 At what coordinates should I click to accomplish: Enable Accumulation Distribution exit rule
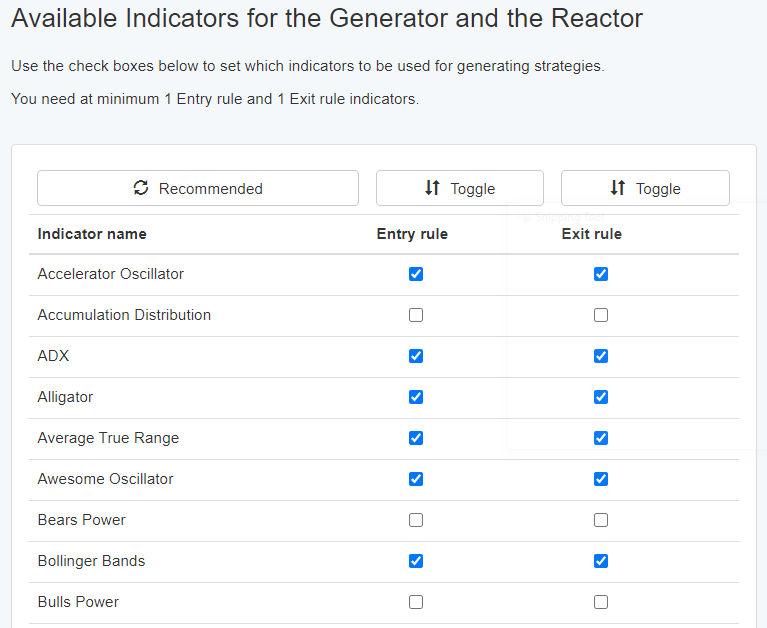tap(601, 315)
